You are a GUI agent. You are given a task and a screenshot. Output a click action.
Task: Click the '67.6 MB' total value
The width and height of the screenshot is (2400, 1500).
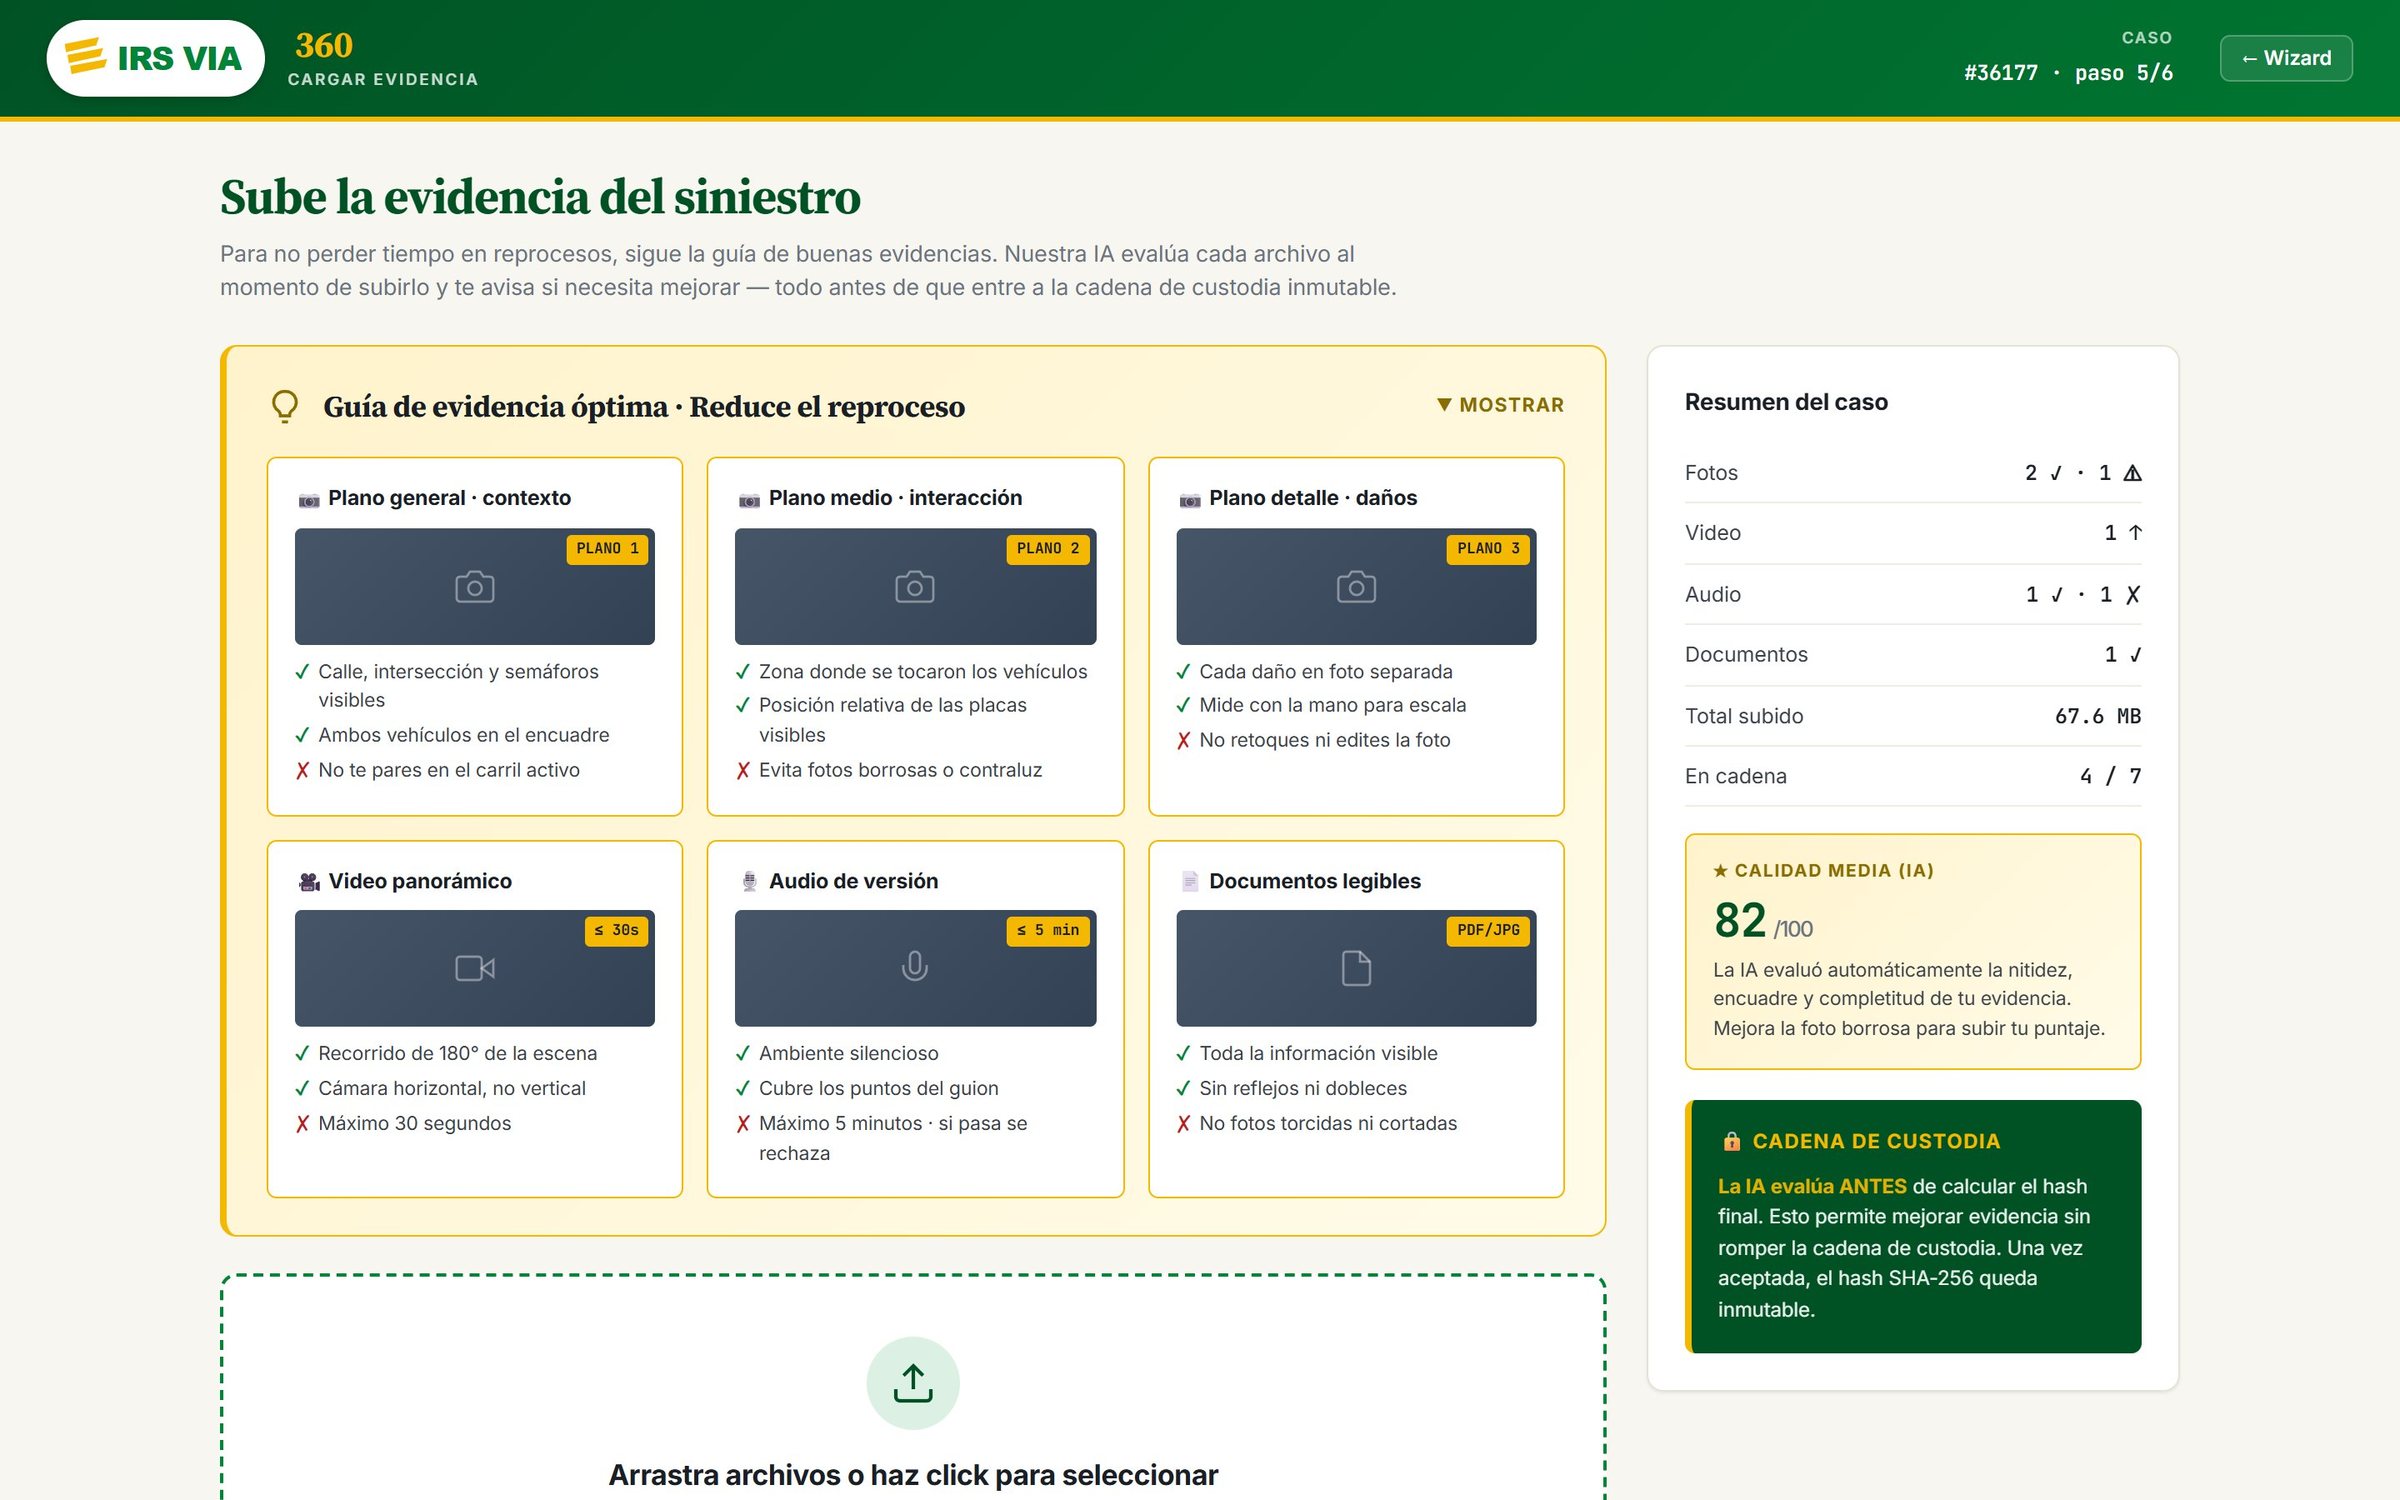click(2098, 716)
